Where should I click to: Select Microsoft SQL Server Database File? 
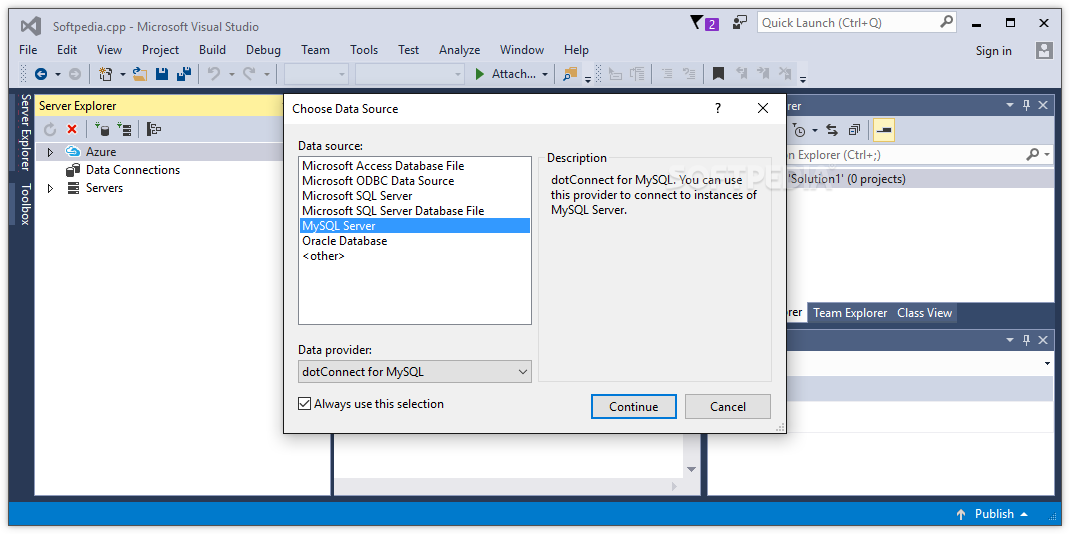coord(393,211)
